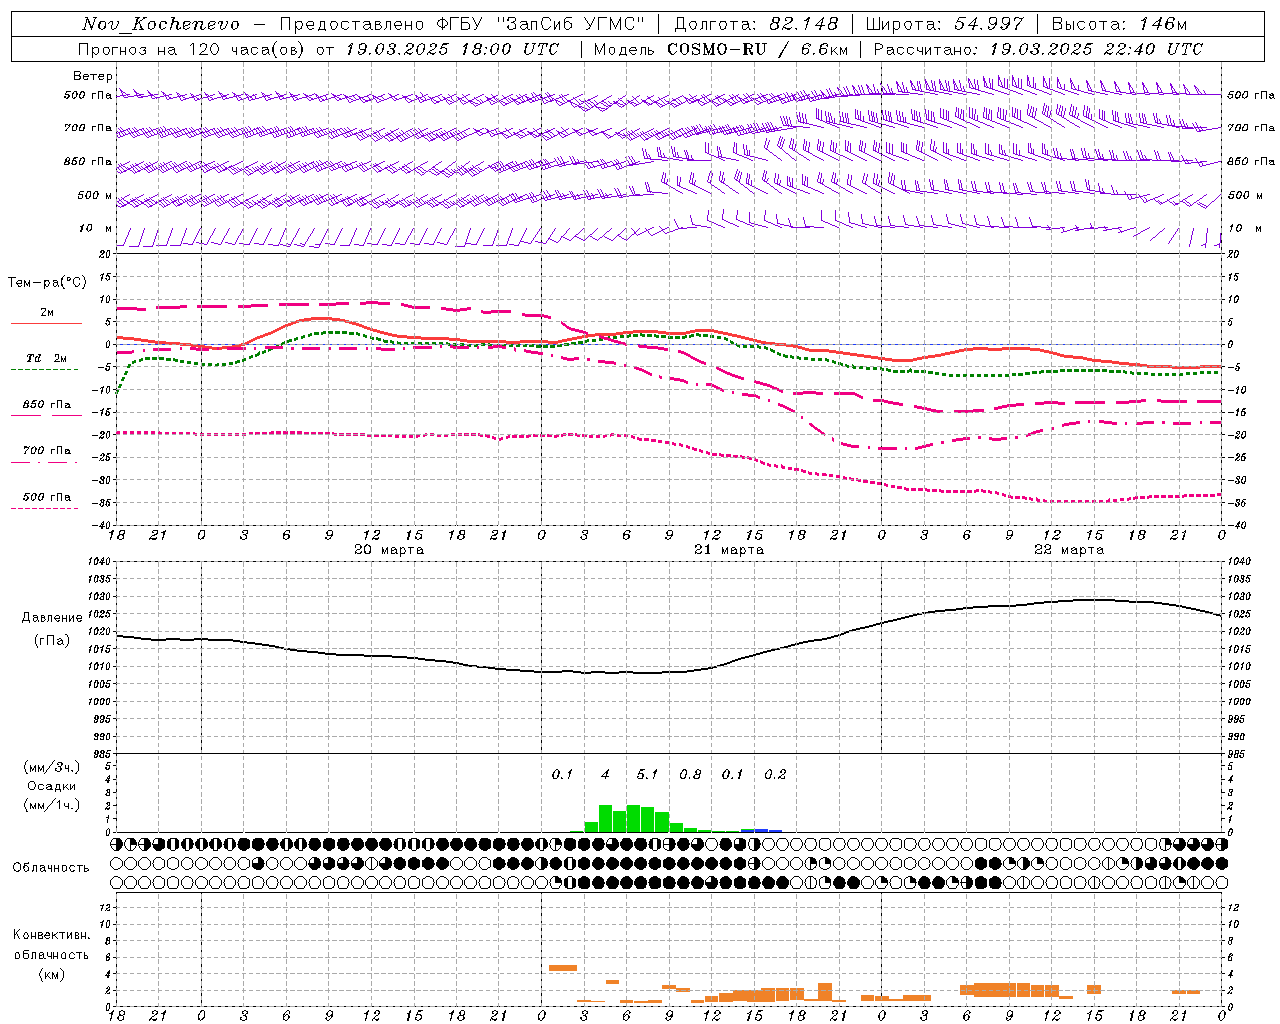The image size is (1280, 1024).
Task: Click the 'Высота: 146м' header text
Action: [1119, 24]
